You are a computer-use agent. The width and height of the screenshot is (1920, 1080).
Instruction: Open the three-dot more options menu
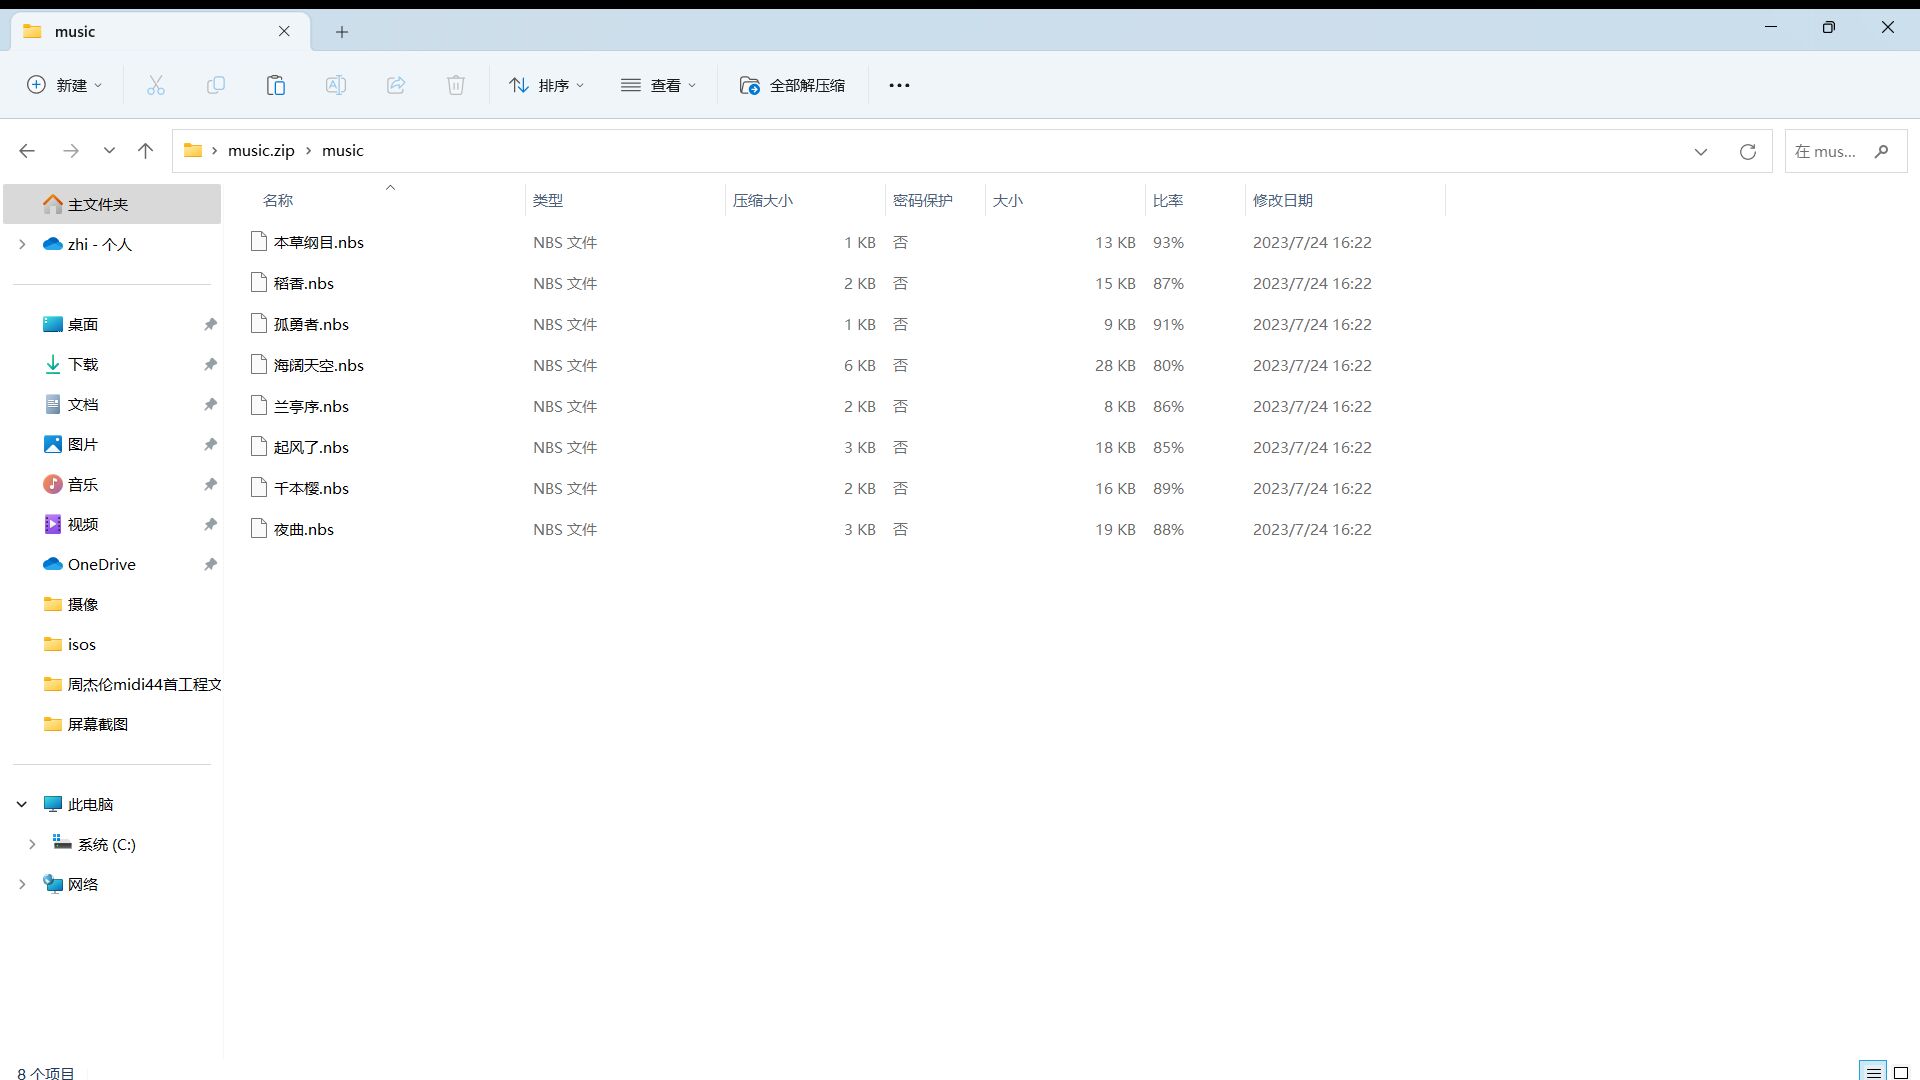899,85
